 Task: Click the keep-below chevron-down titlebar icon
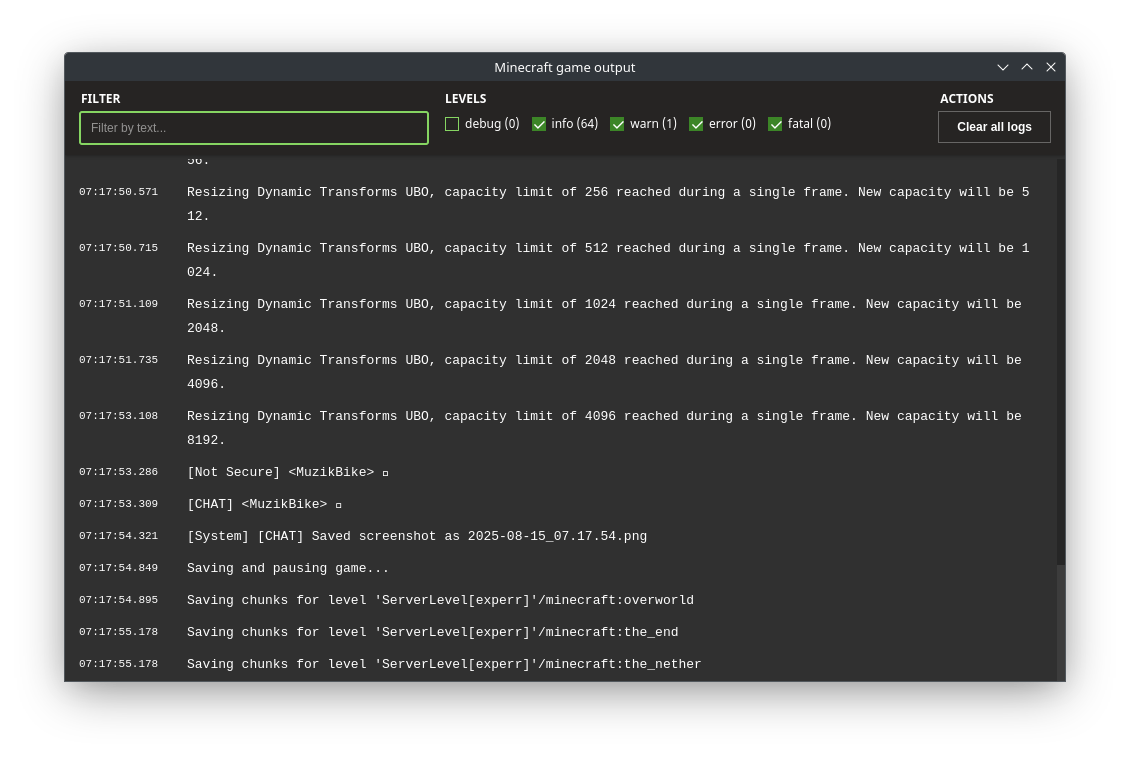tap(1002, 67)
